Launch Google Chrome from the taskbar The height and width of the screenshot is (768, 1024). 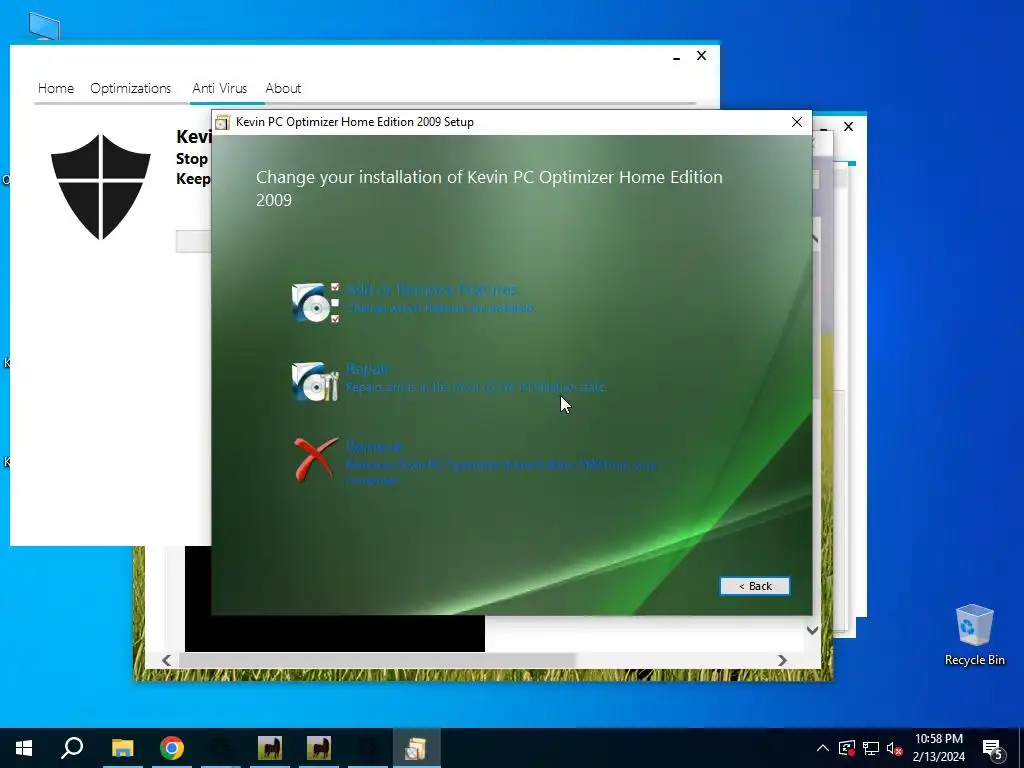pyautogui.click(x=172, y=748)
